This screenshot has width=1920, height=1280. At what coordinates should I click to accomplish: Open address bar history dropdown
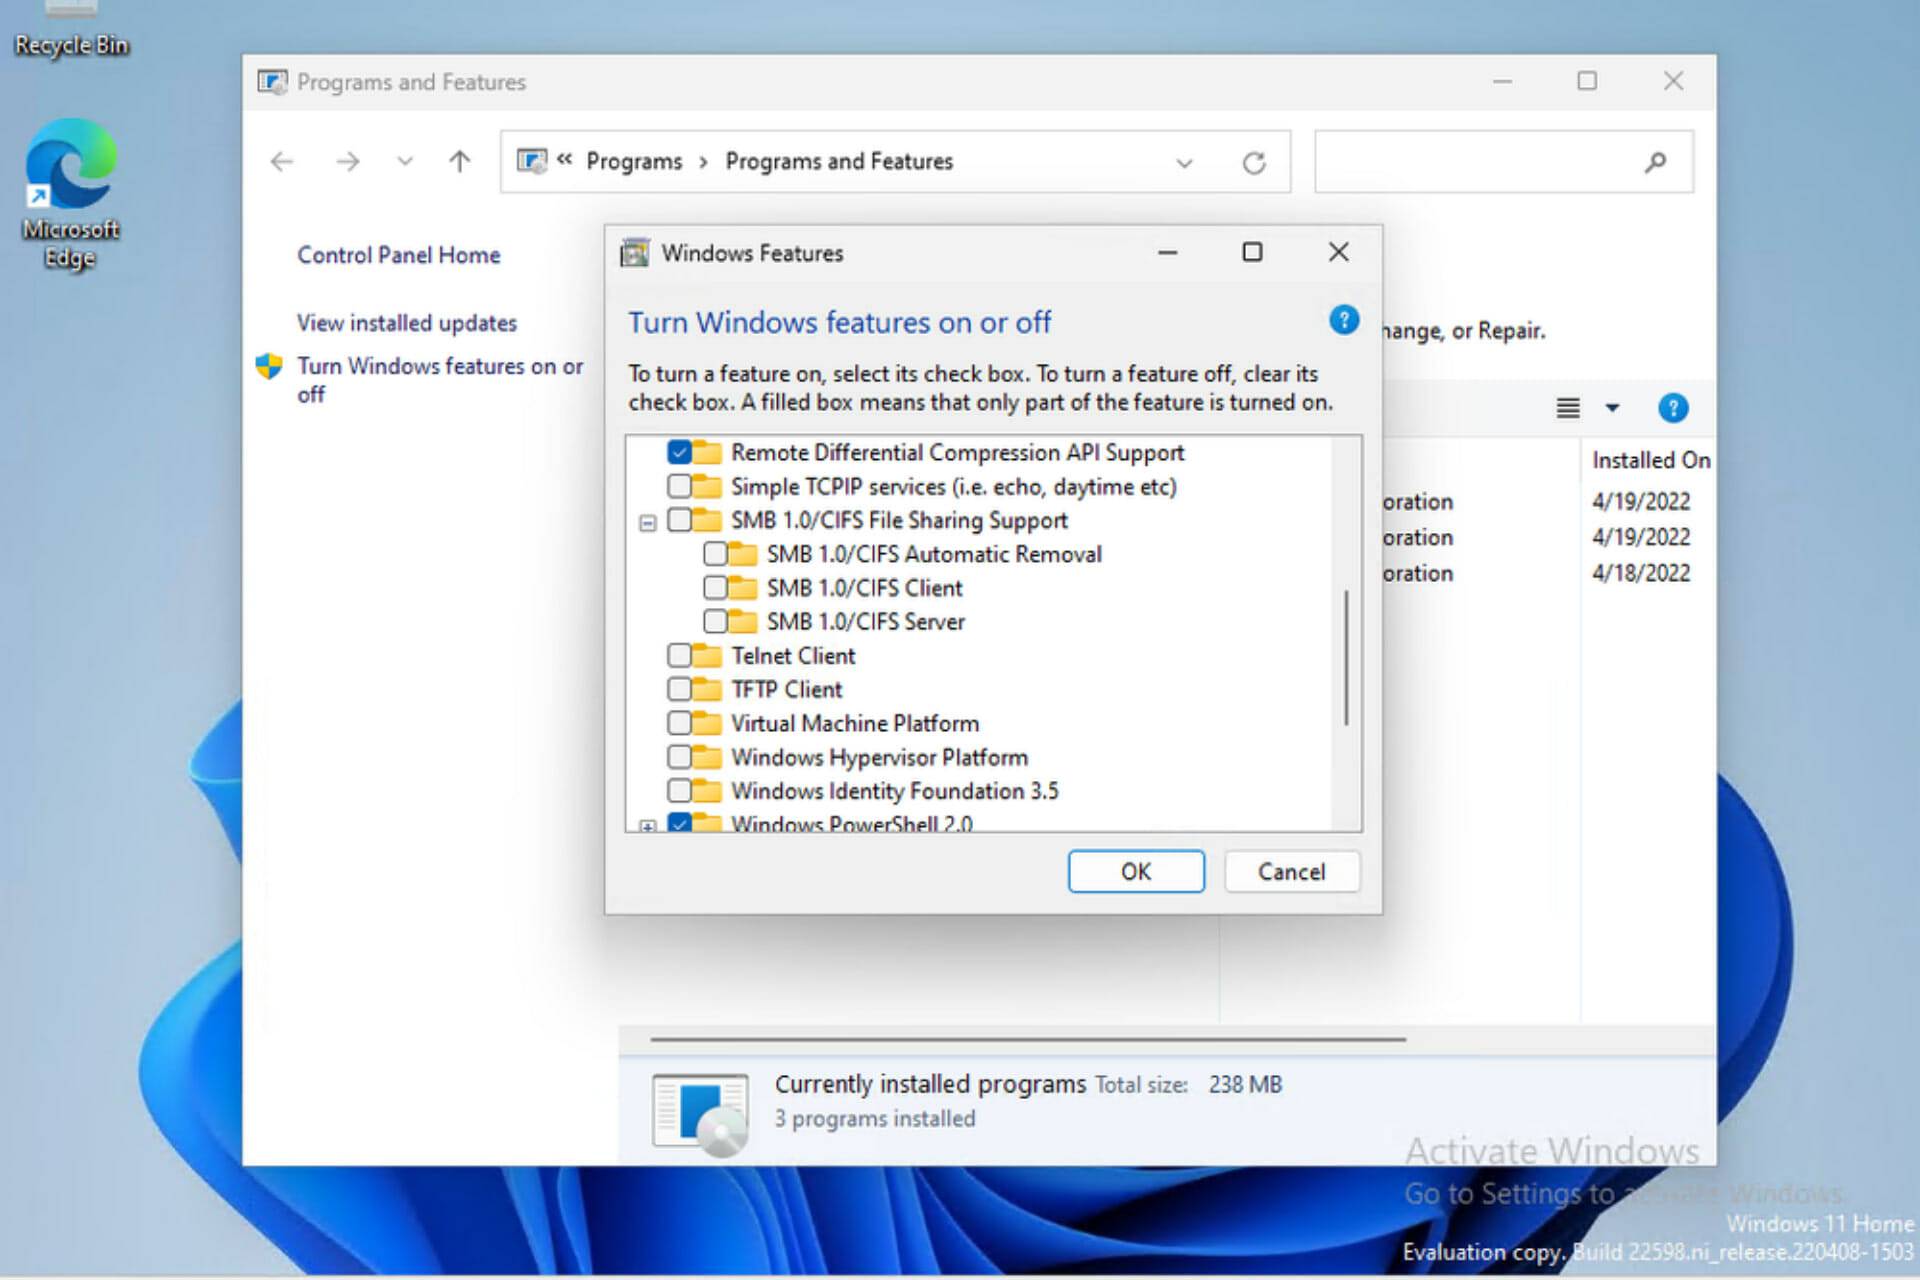click(1184, 162)
